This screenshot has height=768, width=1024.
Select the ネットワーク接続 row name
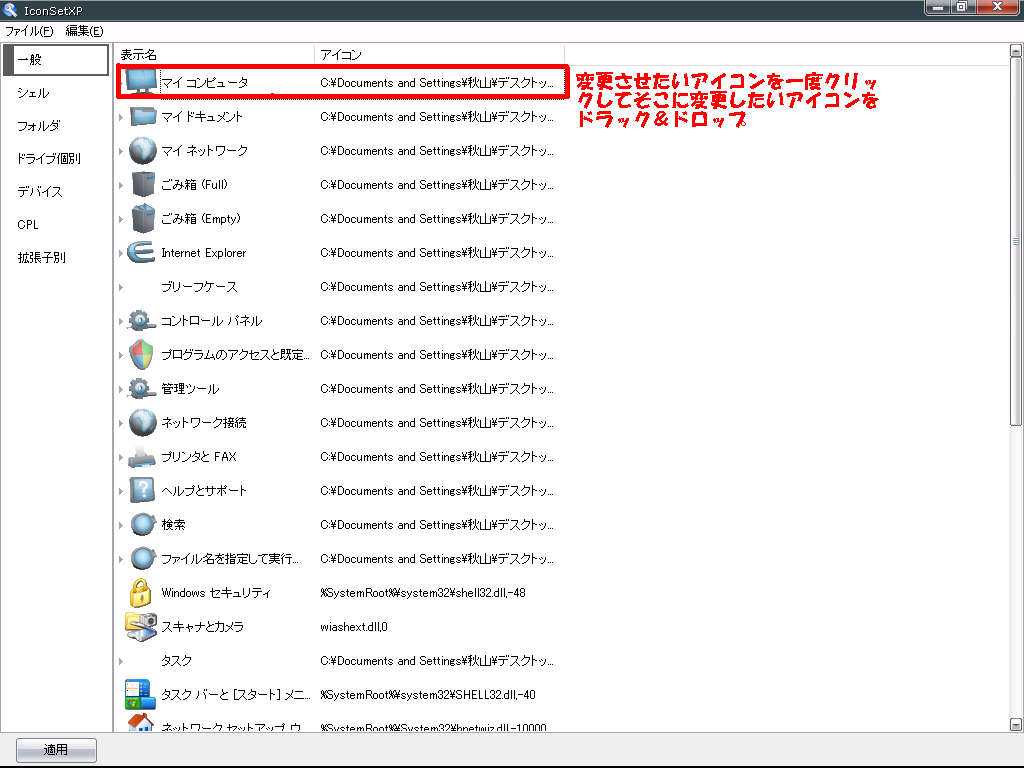pyautogui.click(x=204, y=423)
